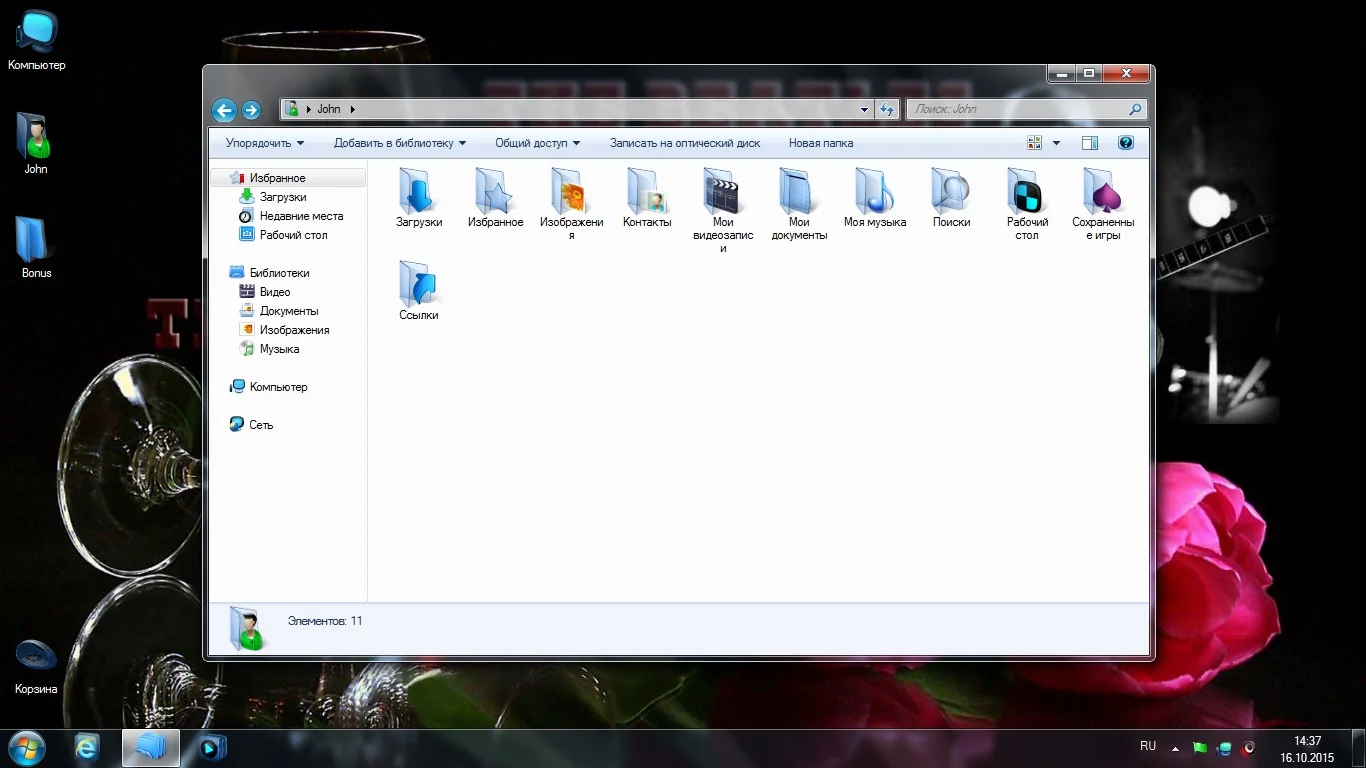Open Корзина on the desktop
This screenshot has width=1366, height=768.
(x=36, y=658)
